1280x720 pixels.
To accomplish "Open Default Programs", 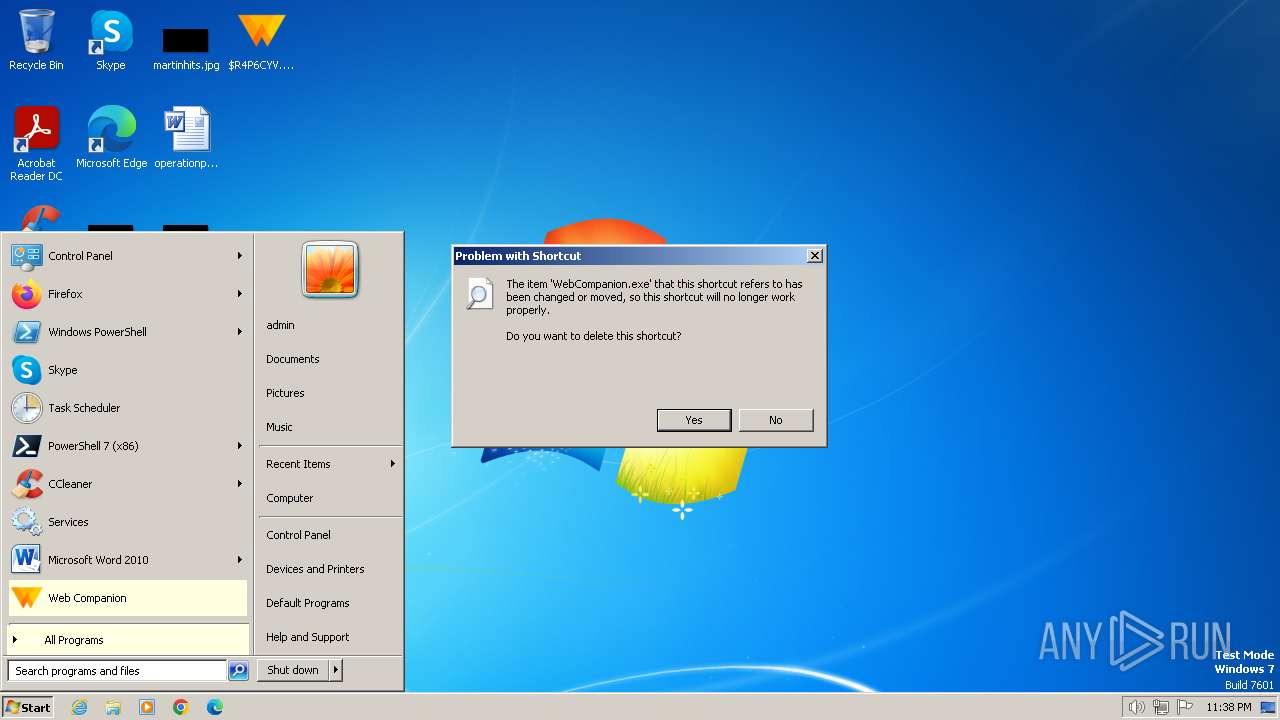I will click(330, 603).
